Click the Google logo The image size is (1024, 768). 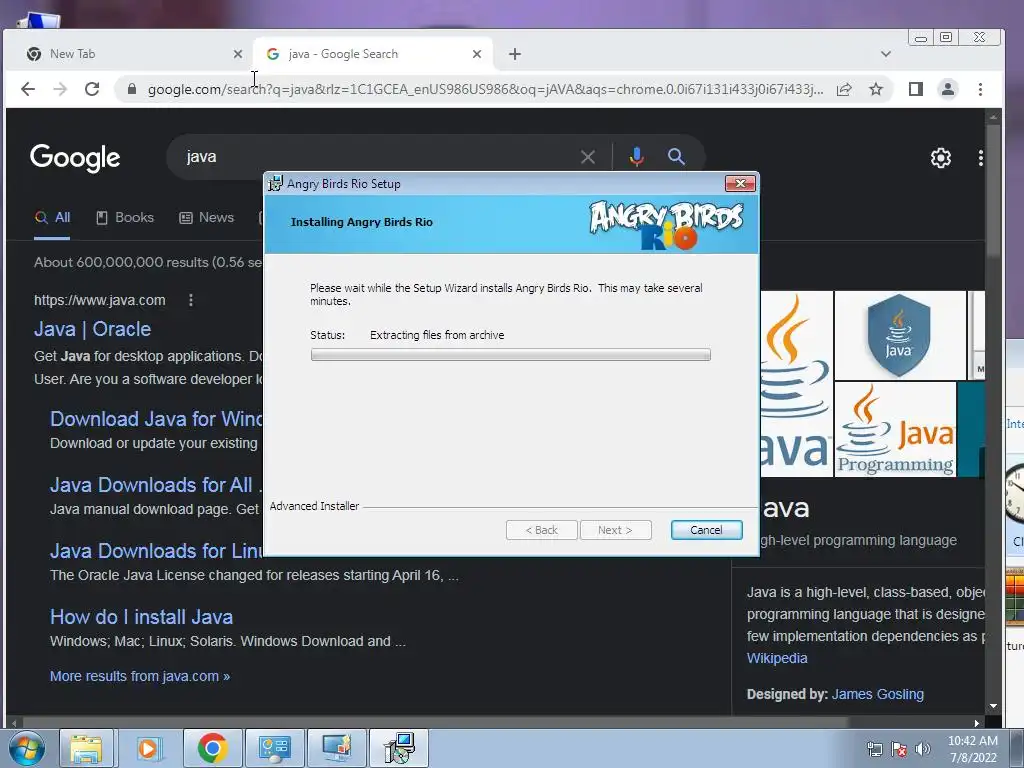[x=75, y=157]
